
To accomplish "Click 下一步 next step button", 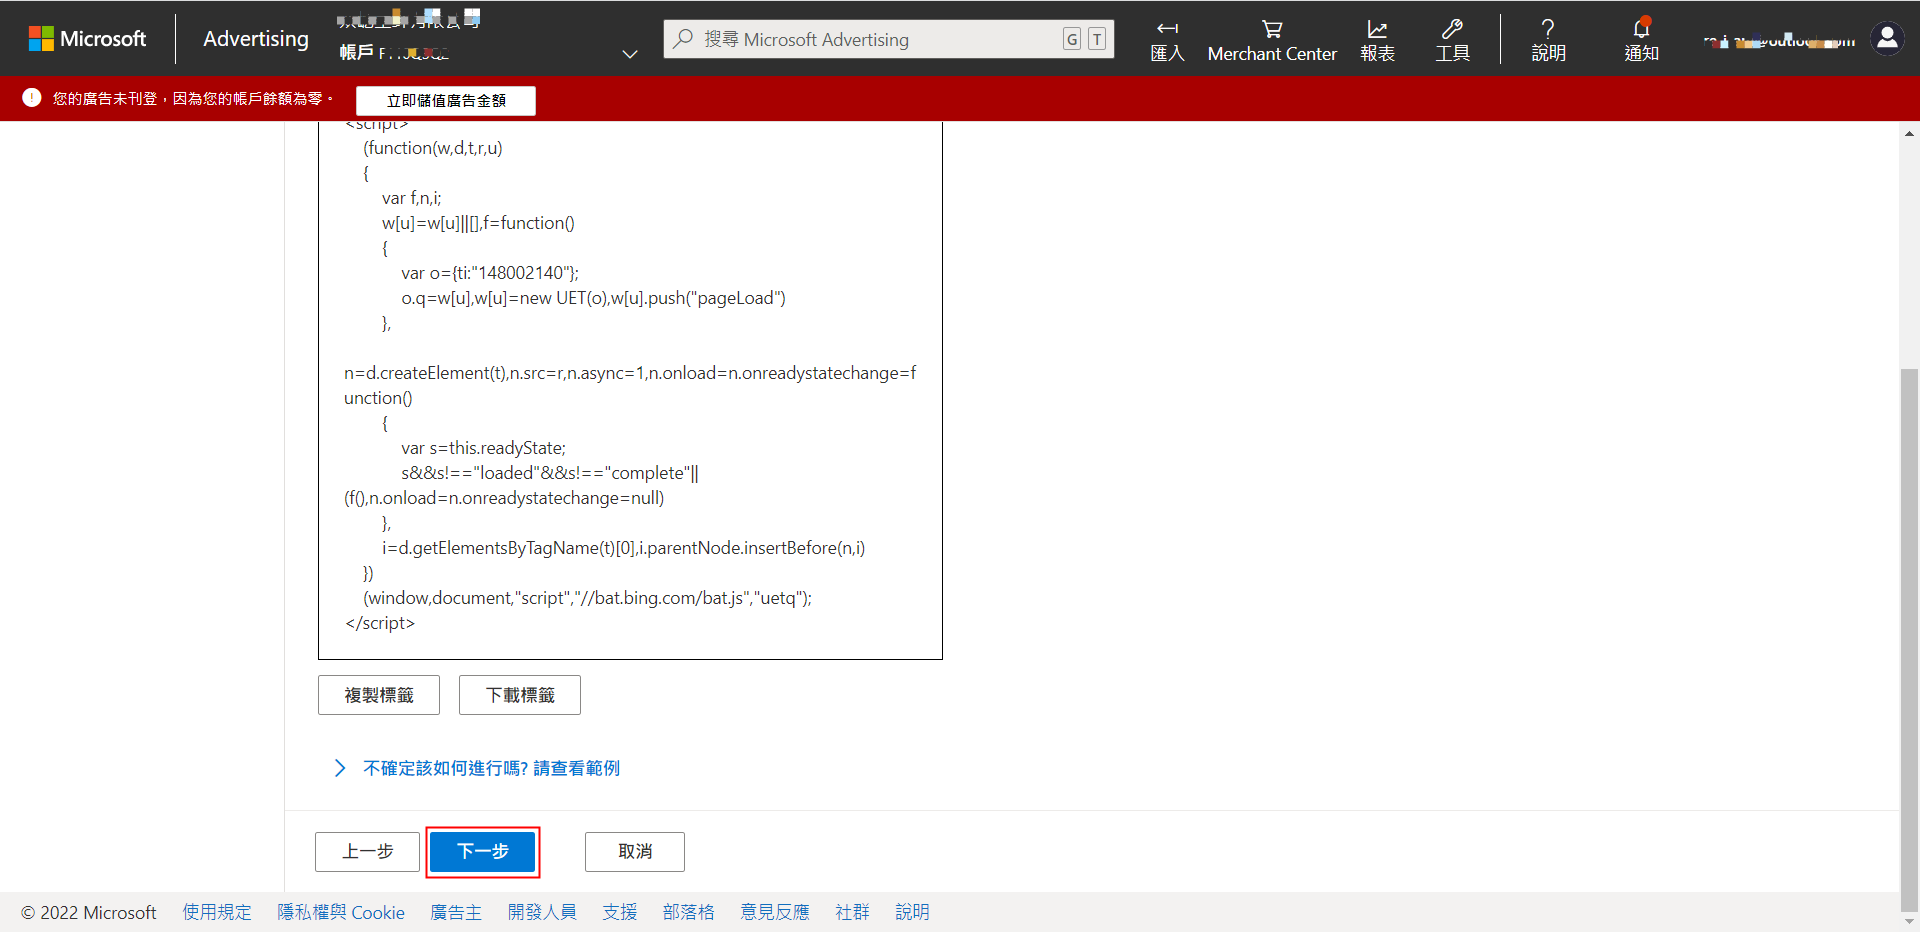I will (483, 852).
